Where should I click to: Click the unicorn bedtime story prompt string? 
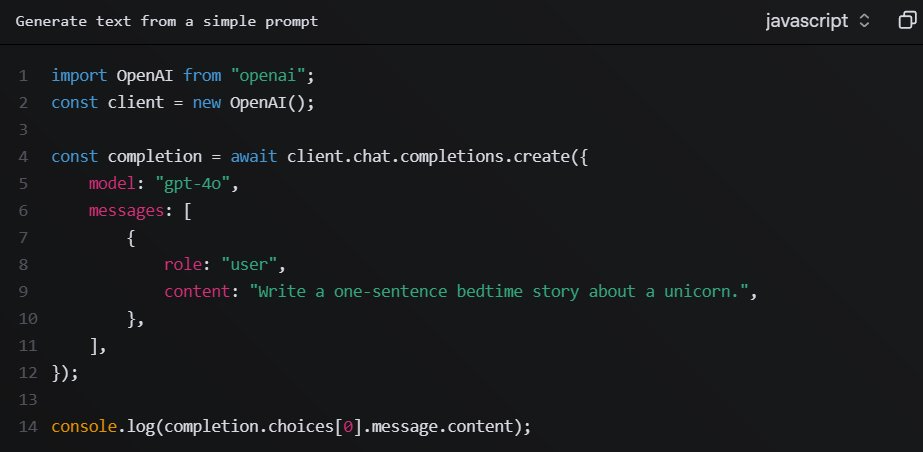[499, 292]
